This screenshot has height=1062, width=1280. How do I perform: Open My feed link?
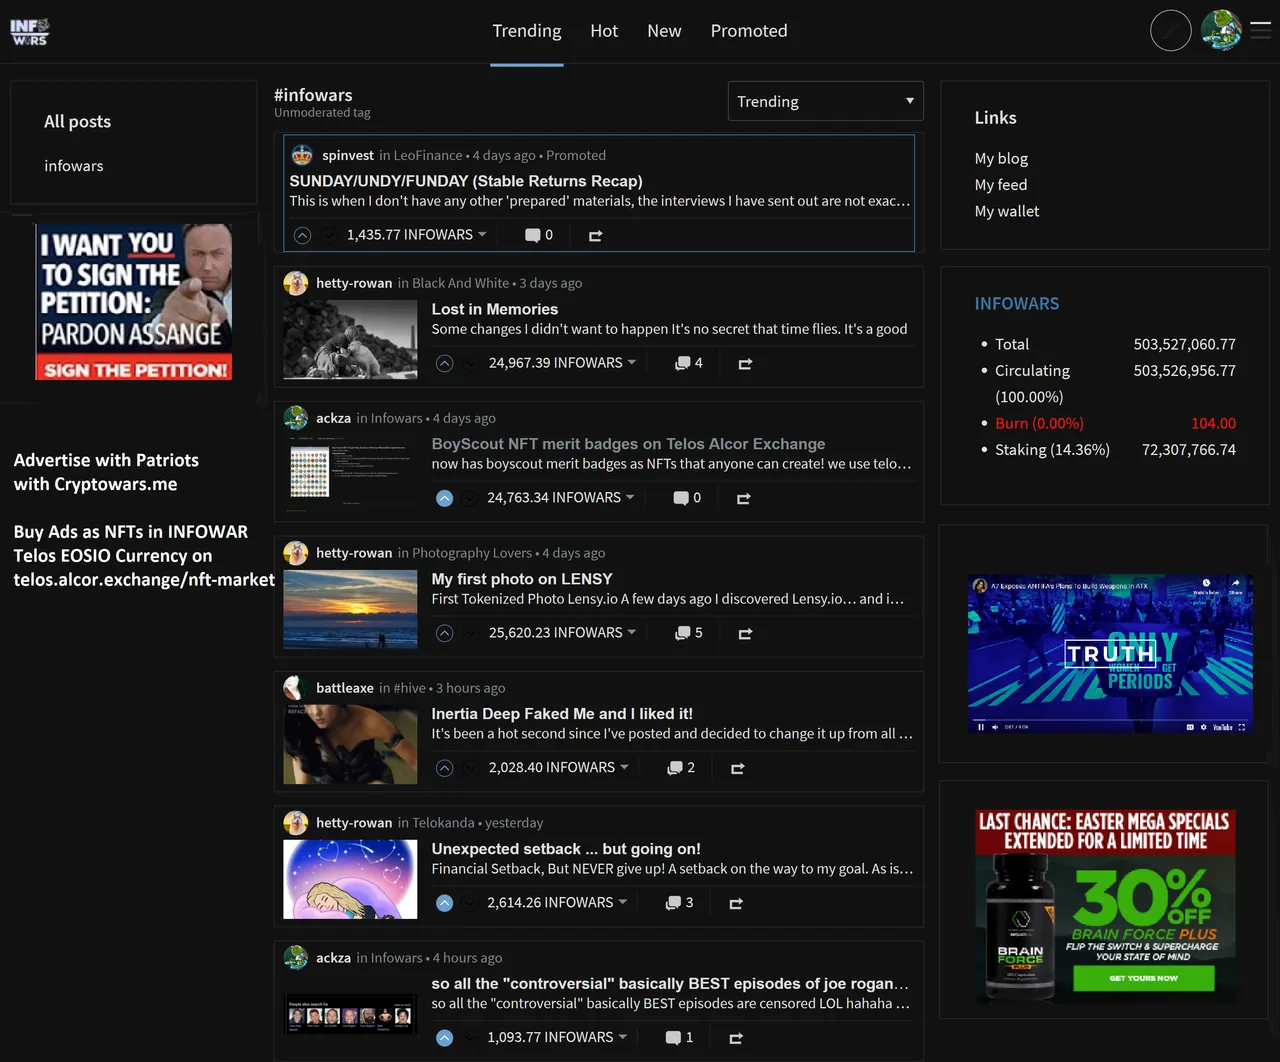(1001, 185)
